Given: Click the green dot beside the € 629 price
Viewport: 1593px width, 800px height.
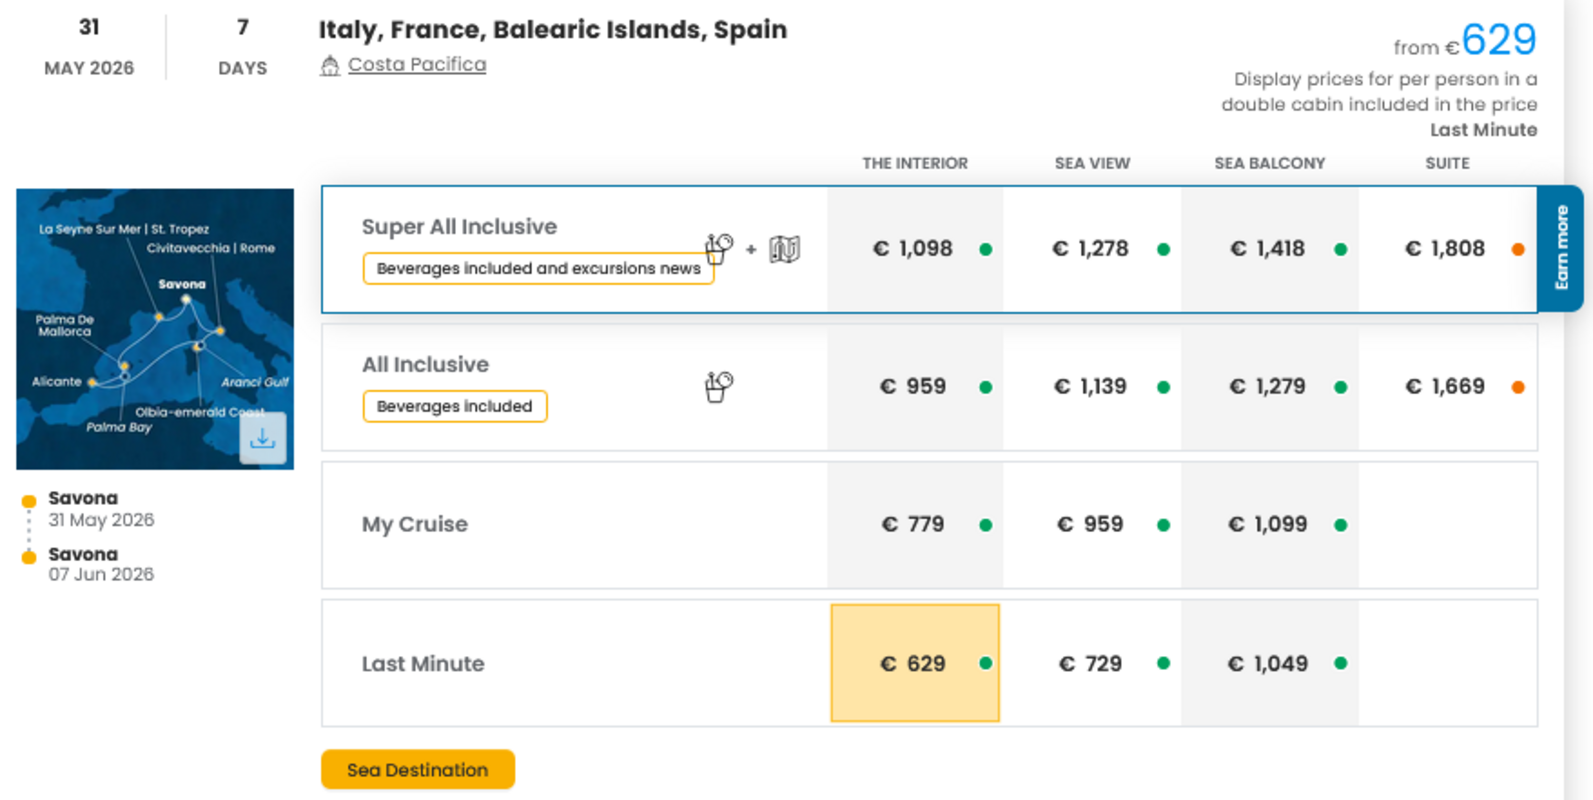Looking at the screenshot, I should 985,663.
